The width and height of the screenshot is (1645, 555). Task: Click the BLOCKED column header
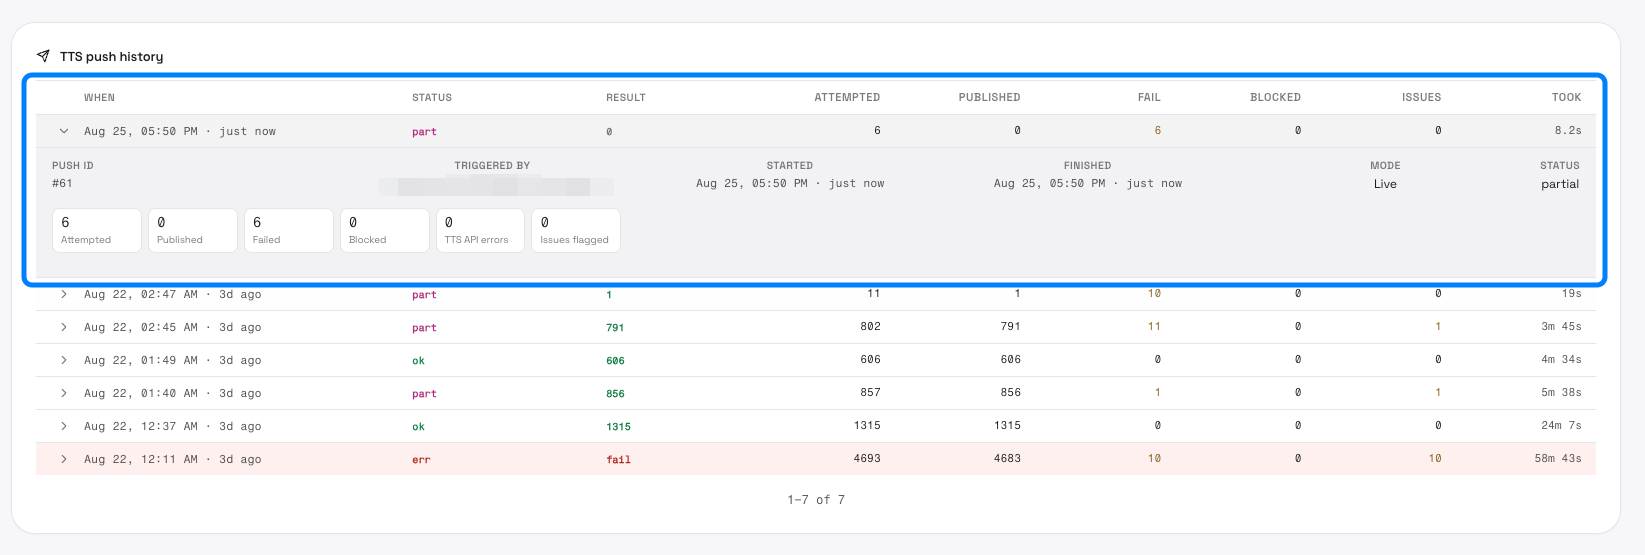pyautogui.click(x=1275, y=98)
